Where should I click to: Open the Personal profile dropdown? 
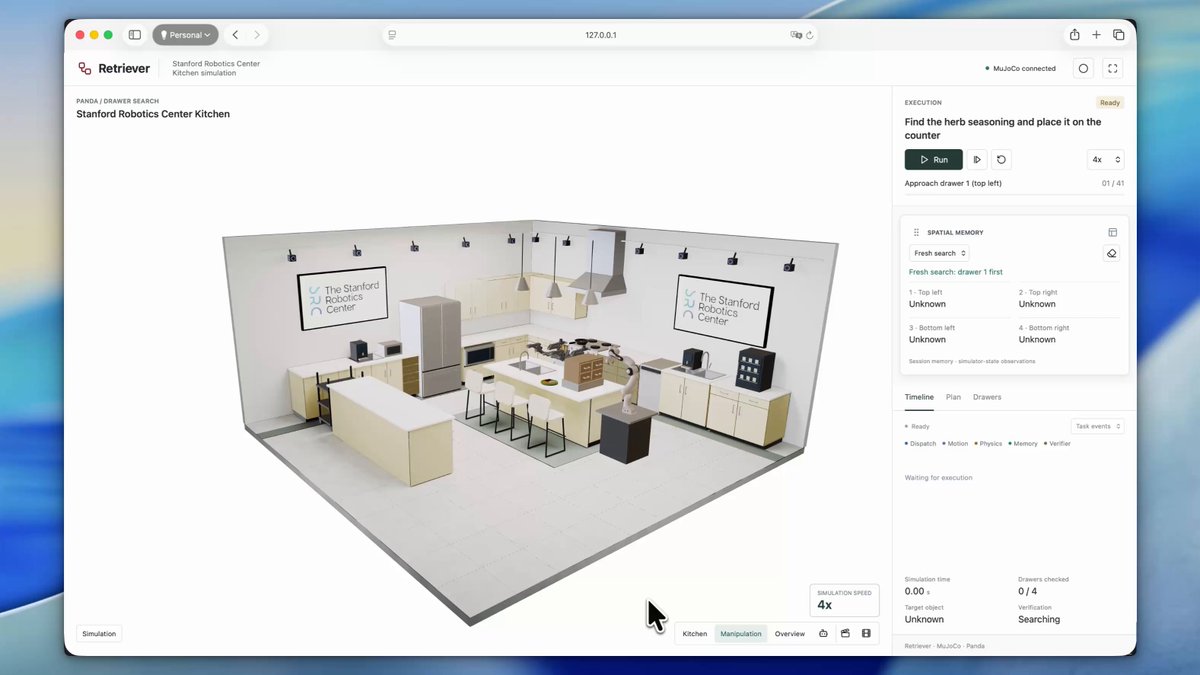click(185, 35)
